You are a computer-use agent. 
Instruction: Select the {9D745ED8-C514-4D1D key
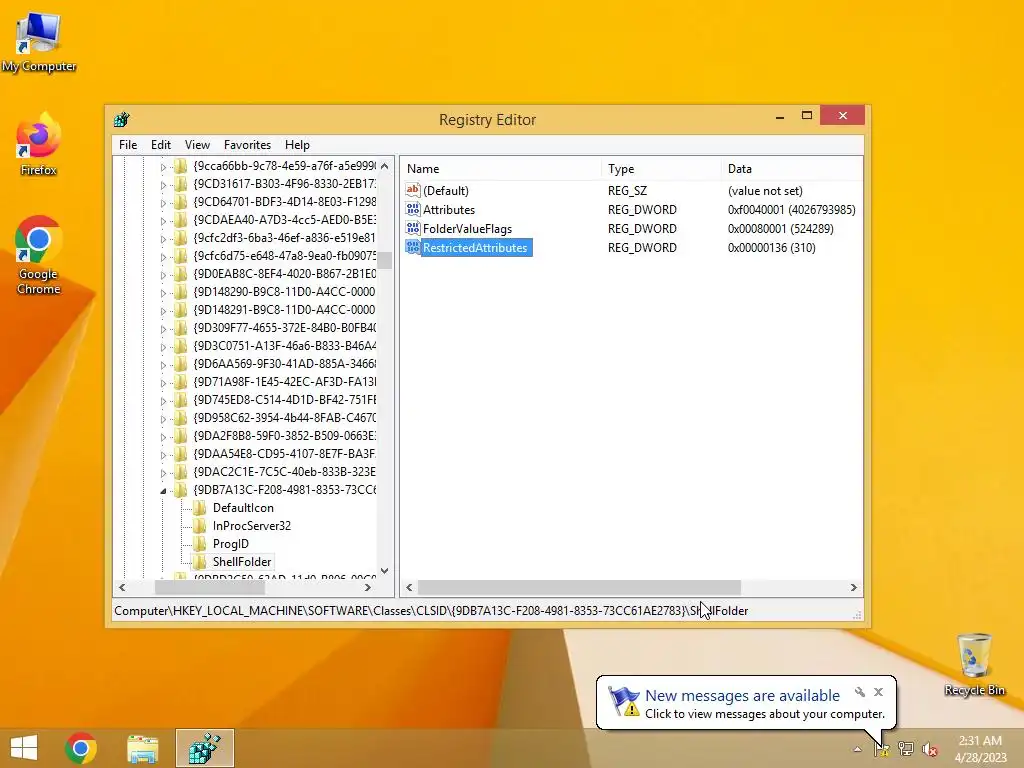[x=284, y=400]
